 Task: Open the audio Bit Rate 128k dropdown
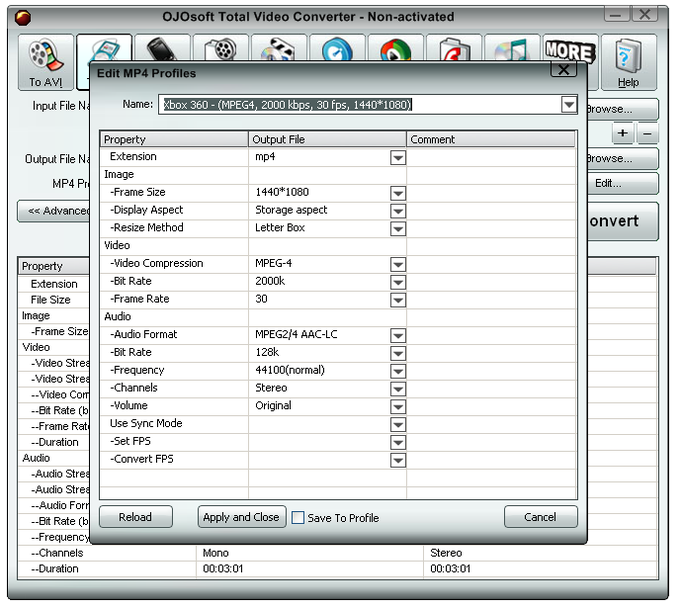pos(398,353)
